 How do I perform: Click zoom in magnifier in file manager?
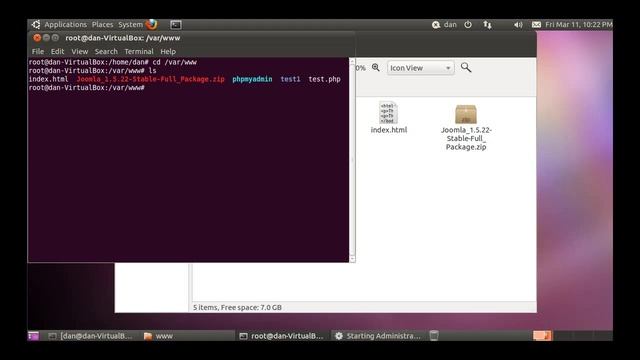tap(376, 68)
